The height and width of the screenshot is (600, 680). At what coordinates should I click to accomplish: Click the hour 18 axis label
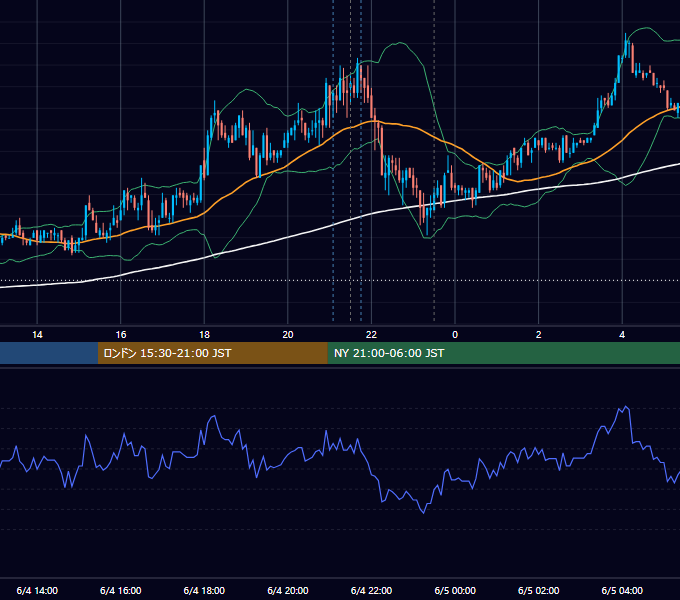[x=204, y=335]
